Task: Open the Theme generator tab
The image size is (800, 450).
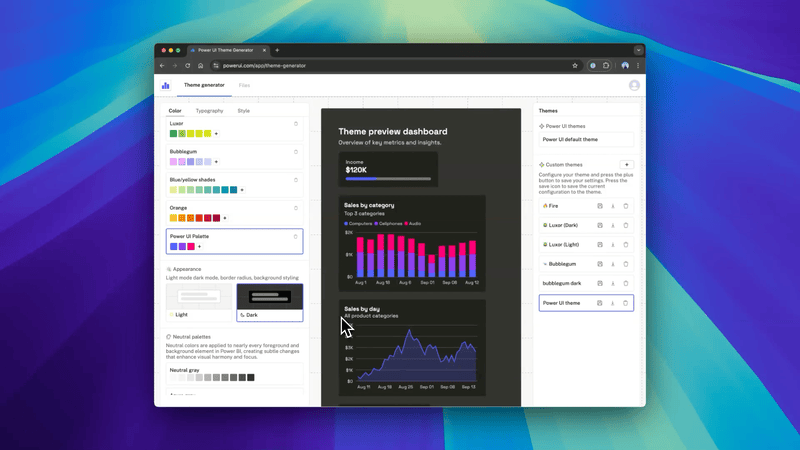Action: point(204,85)
